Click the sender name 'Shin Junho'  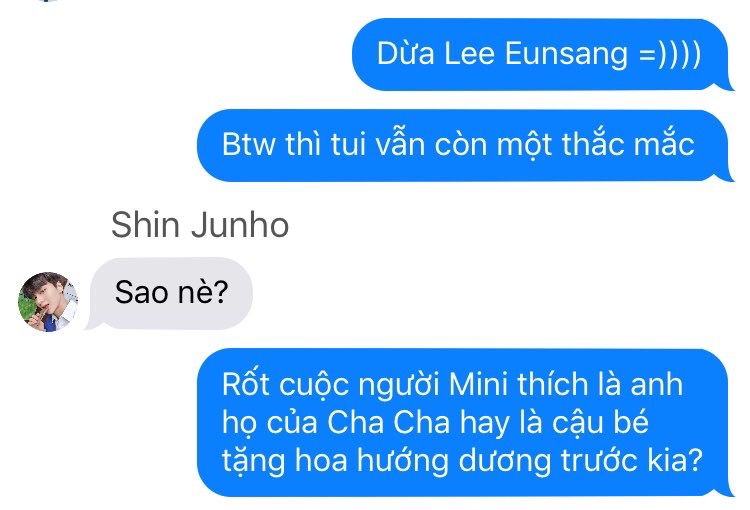pyautogui.click(x=200, y=224)
